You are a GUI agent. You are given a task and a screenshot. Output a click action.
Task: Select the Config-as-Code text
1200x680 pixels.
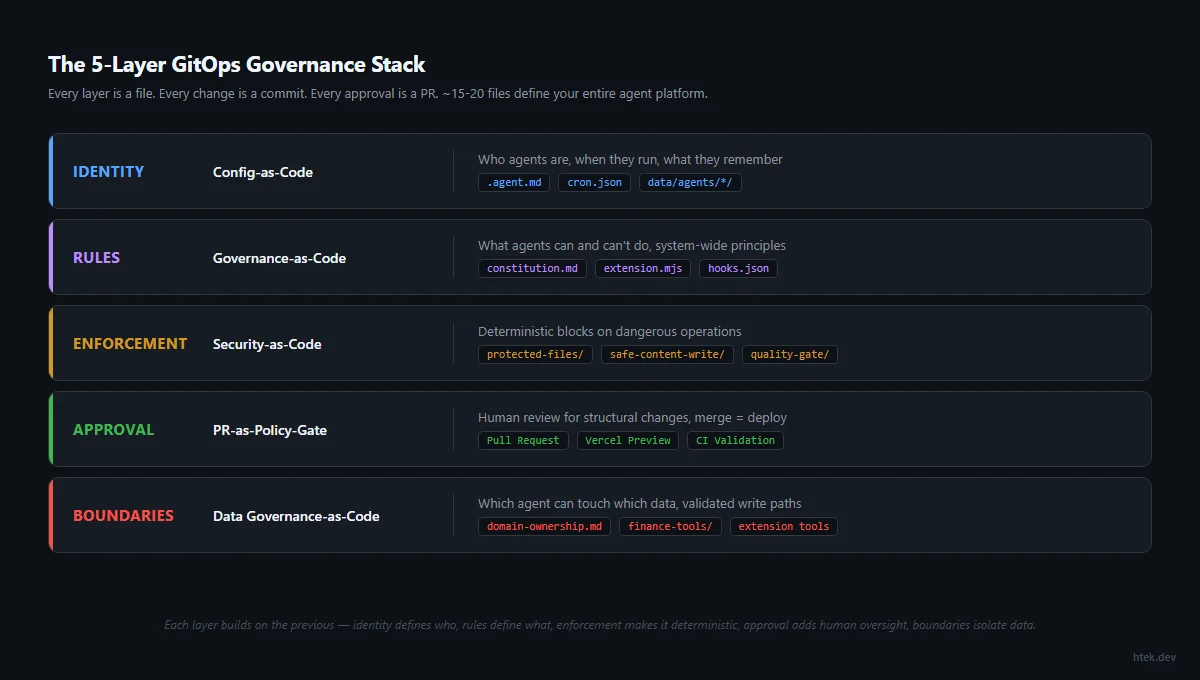tap(263, 172)
